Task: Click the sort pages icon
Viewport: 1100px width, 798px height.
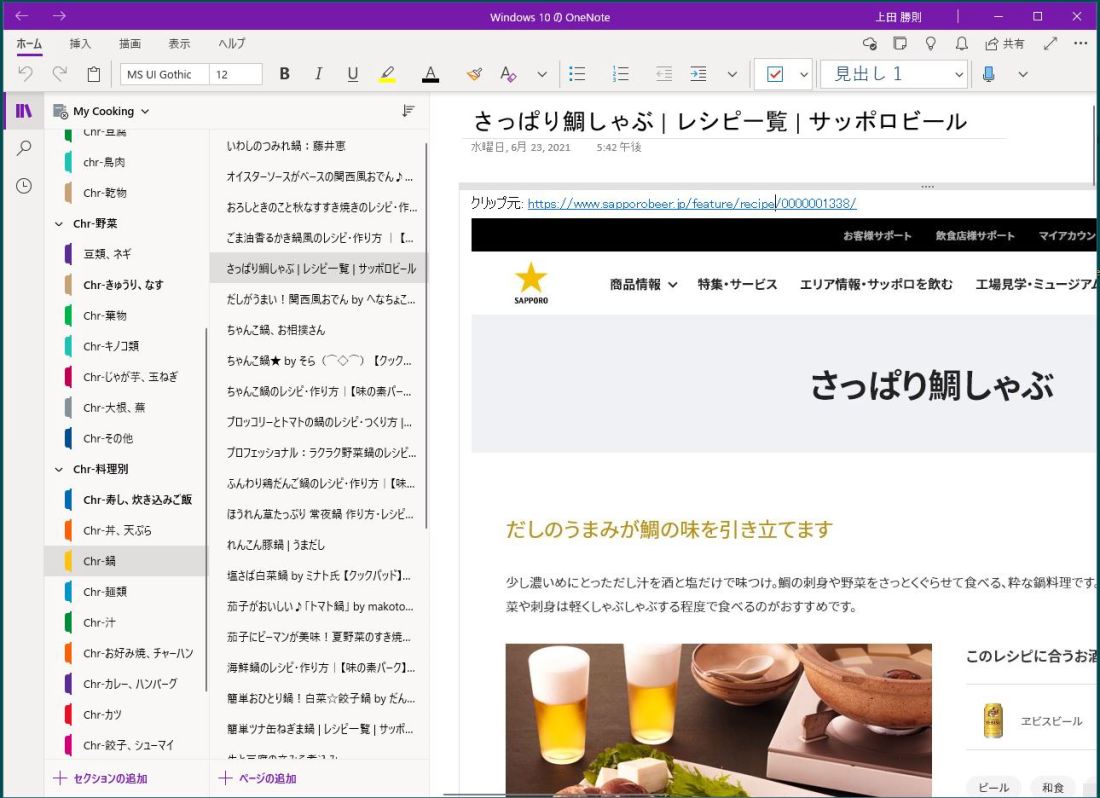Action: click(408, 111)
